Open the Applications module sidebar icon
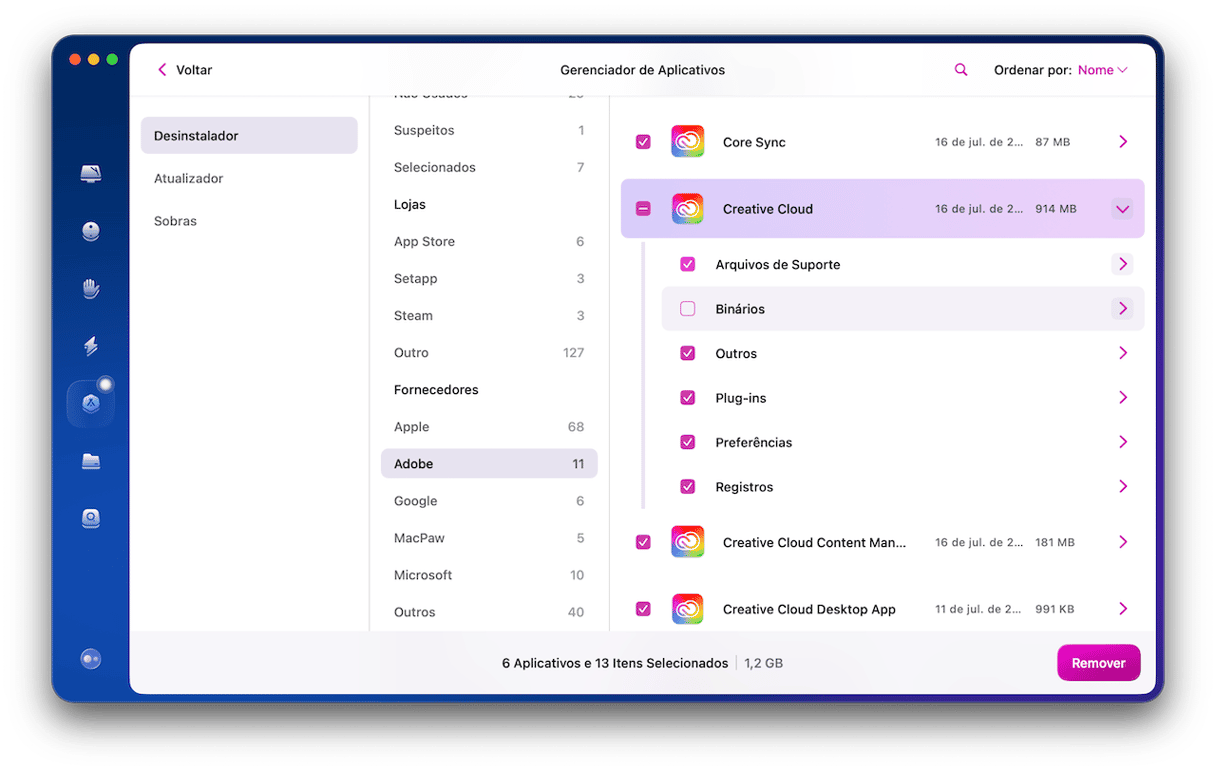Viewport: 1216px width, 771px height. (91, 404)
